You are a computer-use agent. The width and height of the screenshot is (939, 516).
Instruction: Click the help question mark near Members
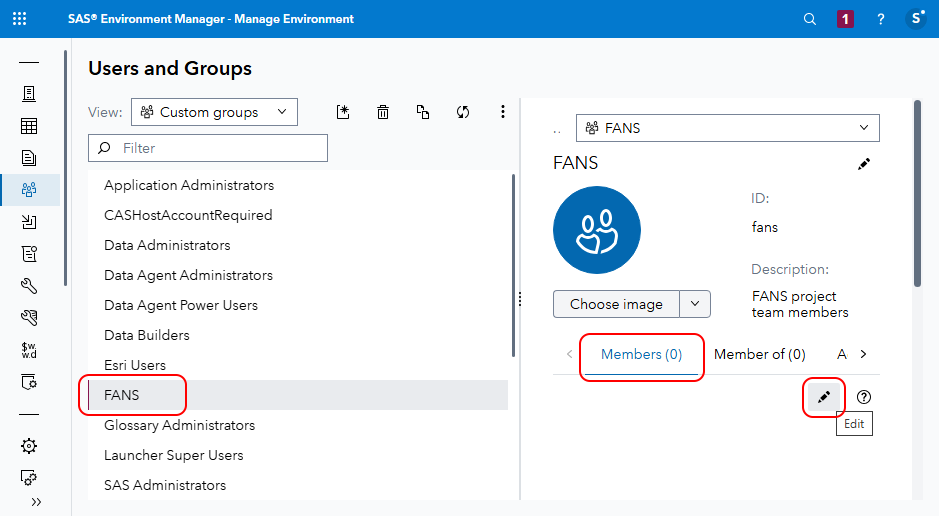864,397
